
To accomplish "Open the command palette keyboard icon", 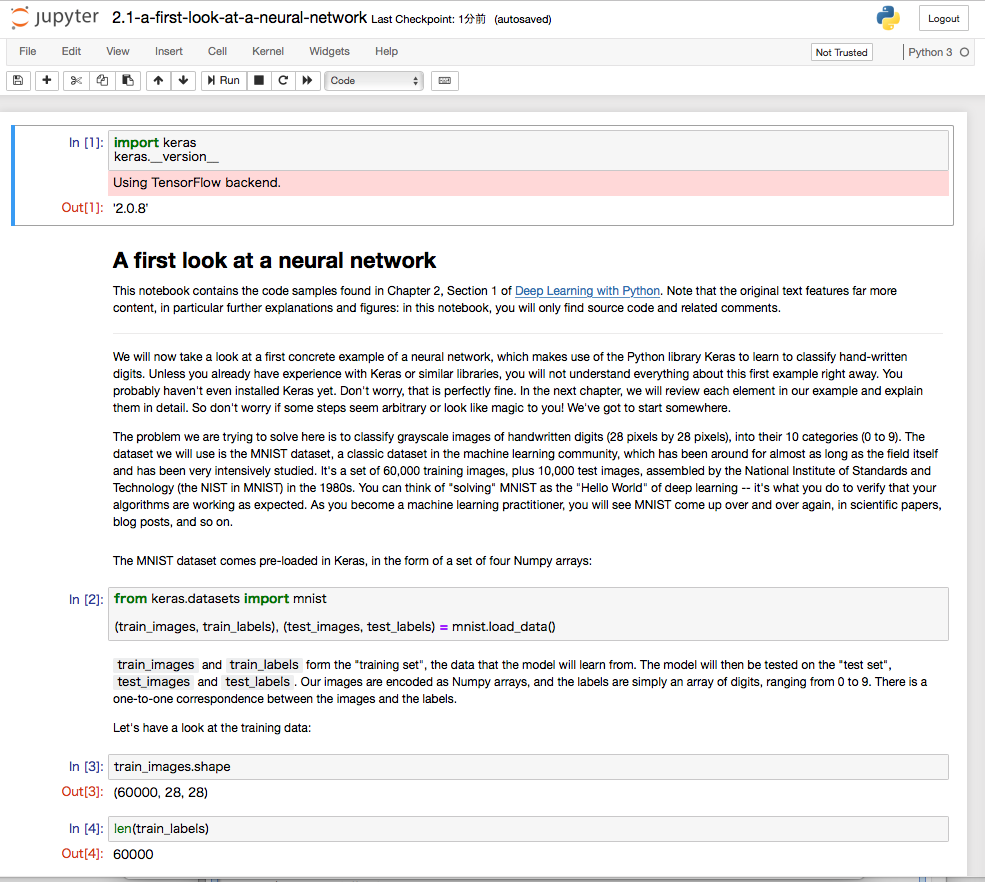I will (445, 80).
